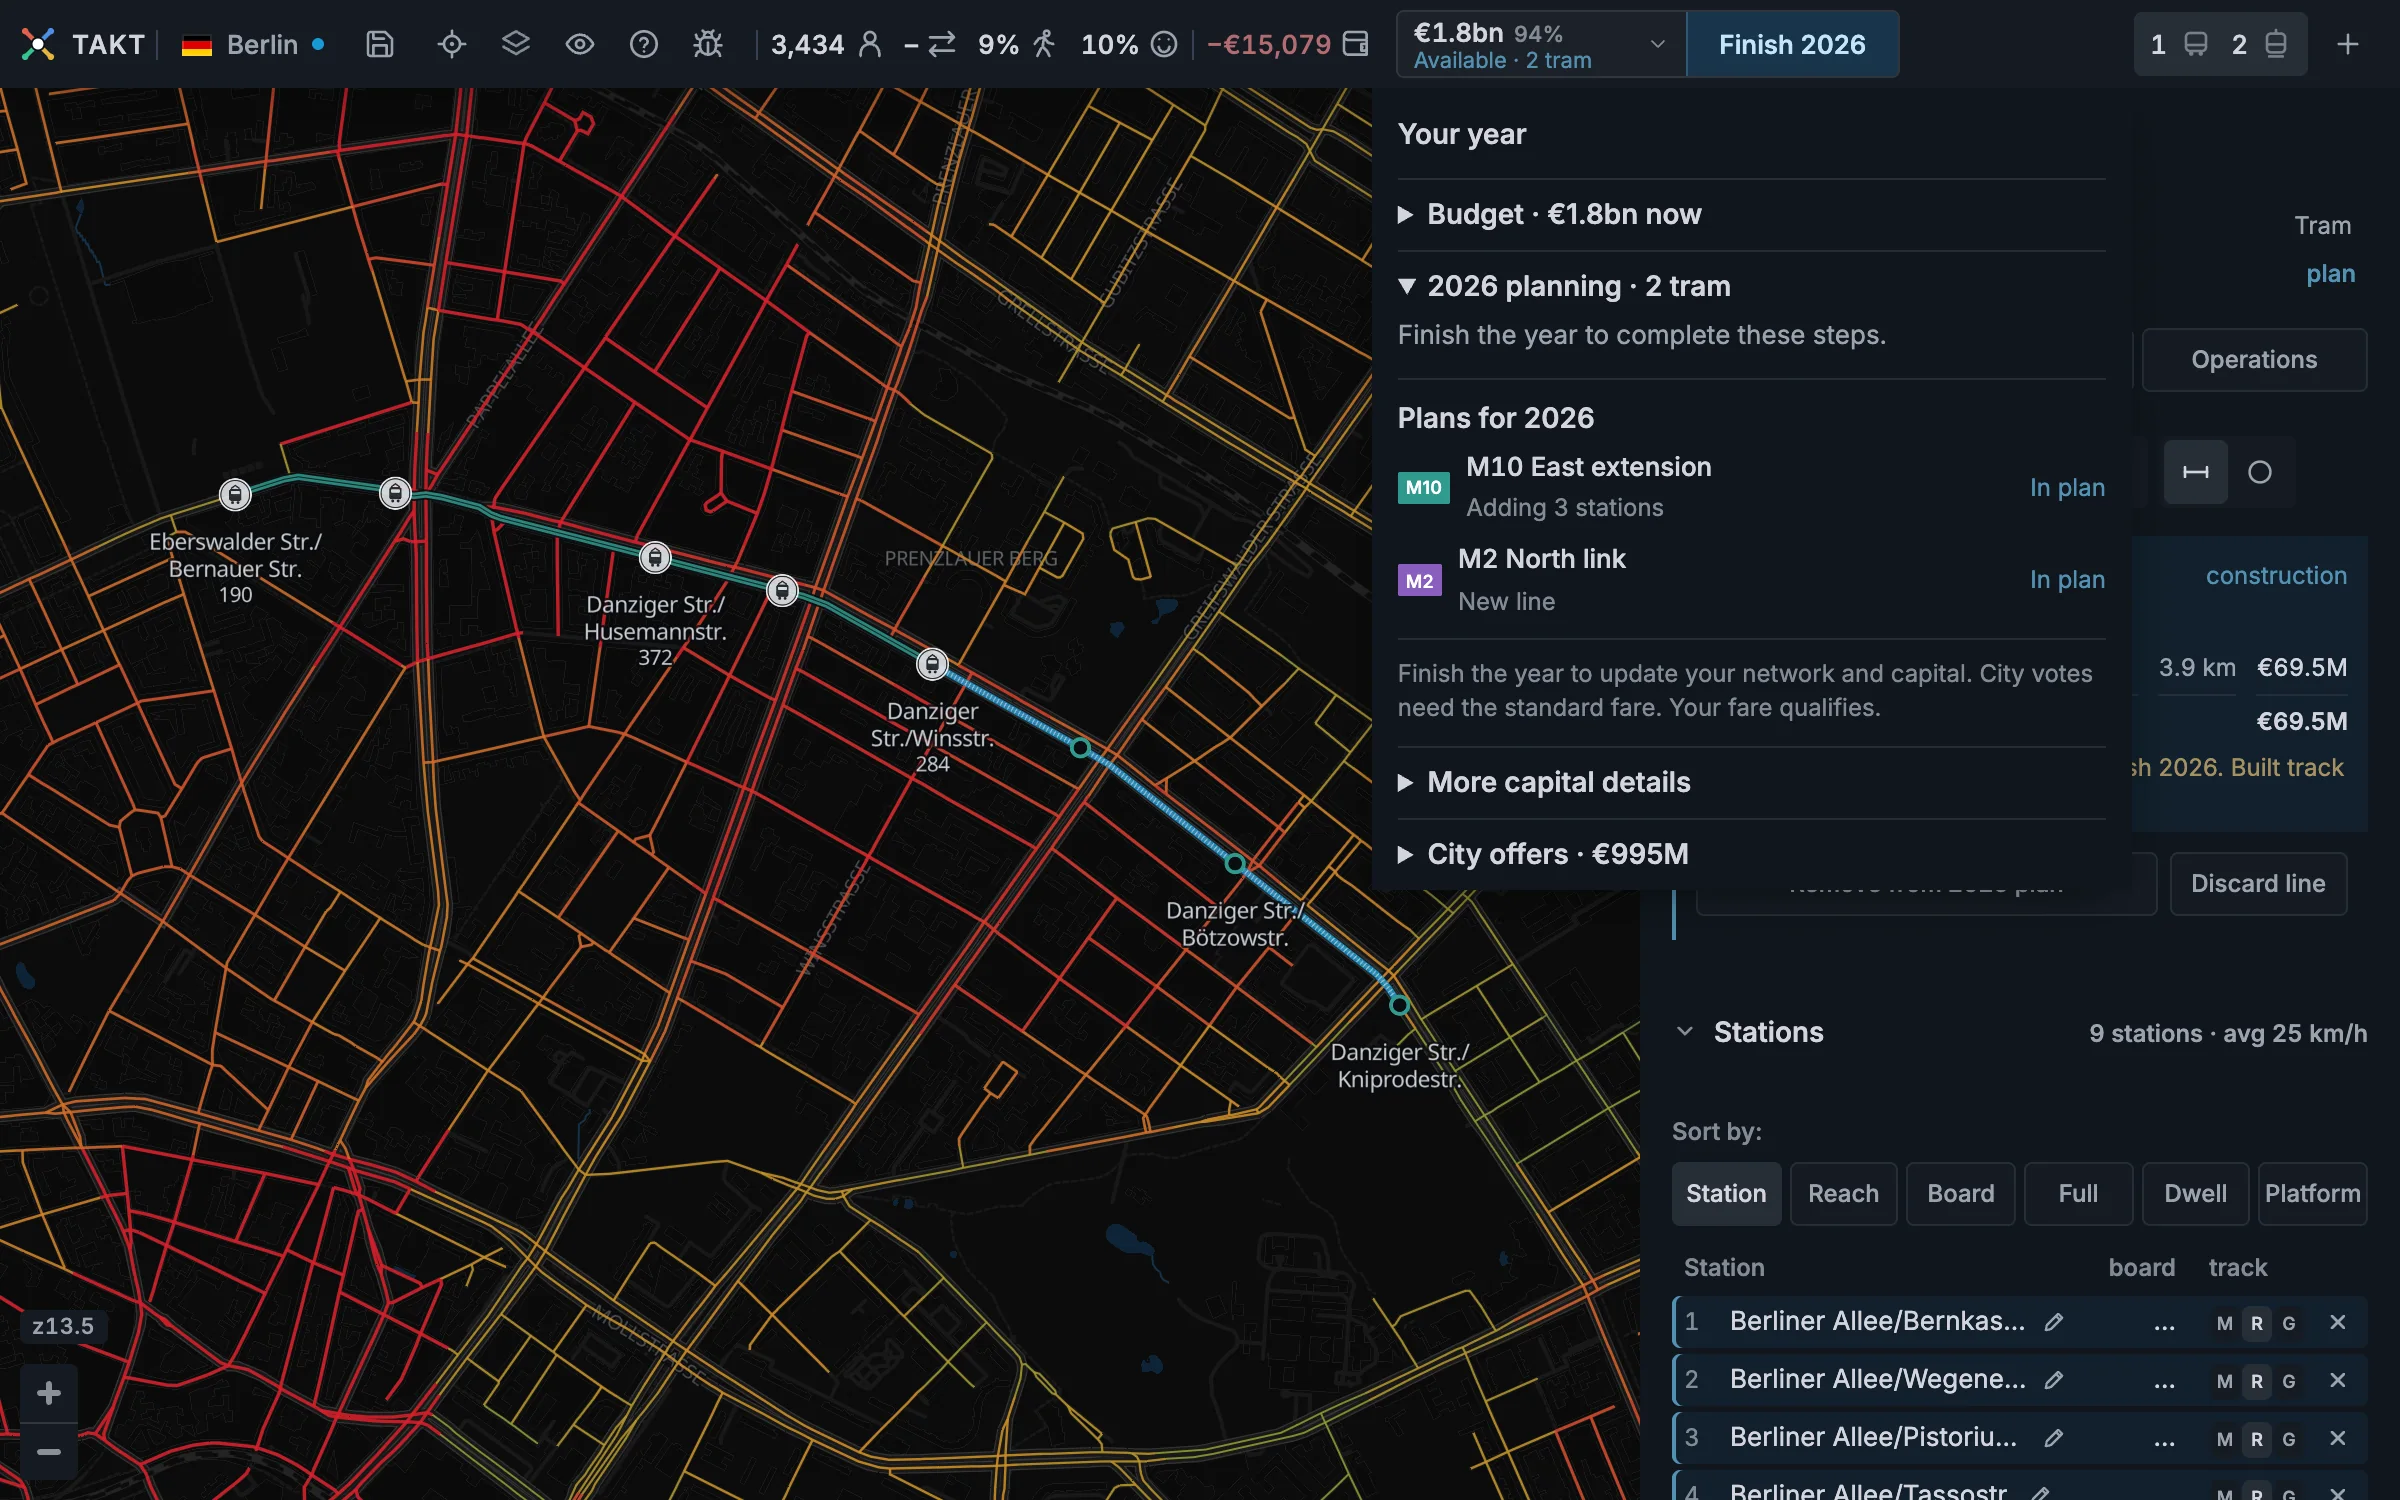
Task: Zoom out with the map minus button
Action: (49, 1451)
